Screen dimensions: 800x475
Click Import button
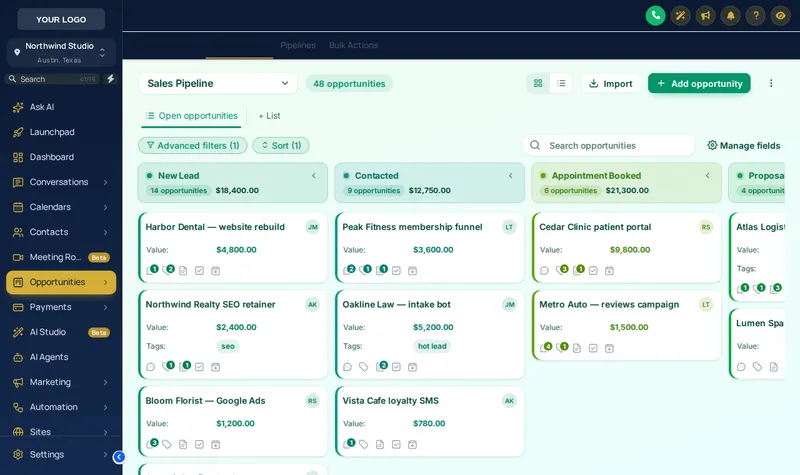click(610, 83)
